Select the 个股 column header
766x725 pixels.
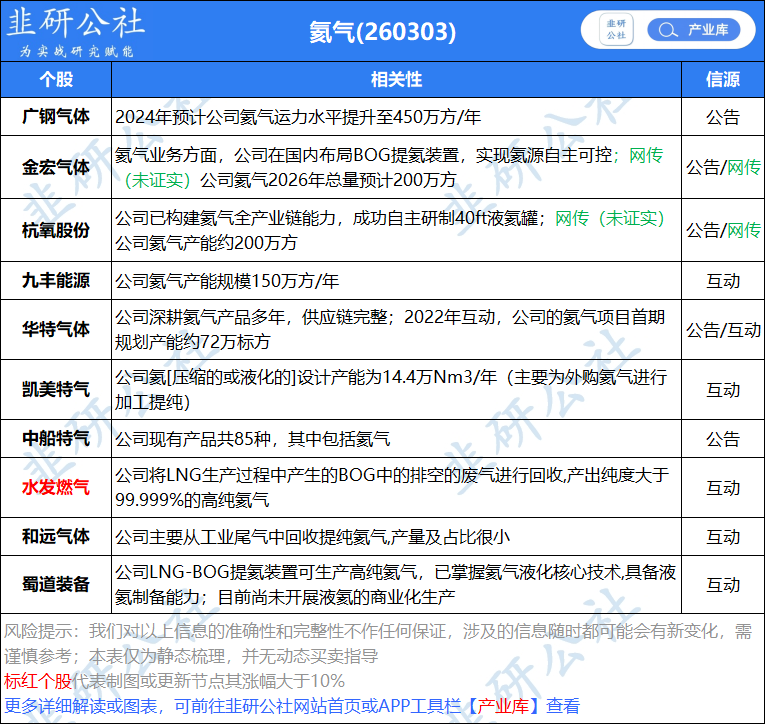56,79
